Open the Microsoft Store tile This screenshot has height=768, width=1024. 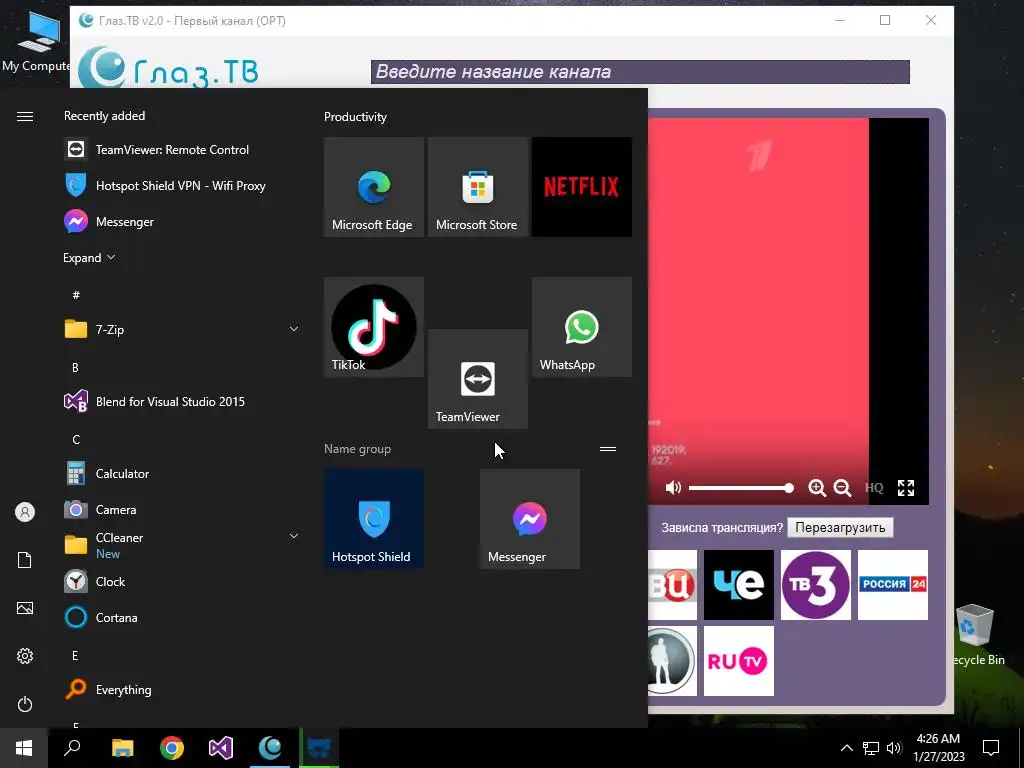pyautogui.click(x=477, y=187)
